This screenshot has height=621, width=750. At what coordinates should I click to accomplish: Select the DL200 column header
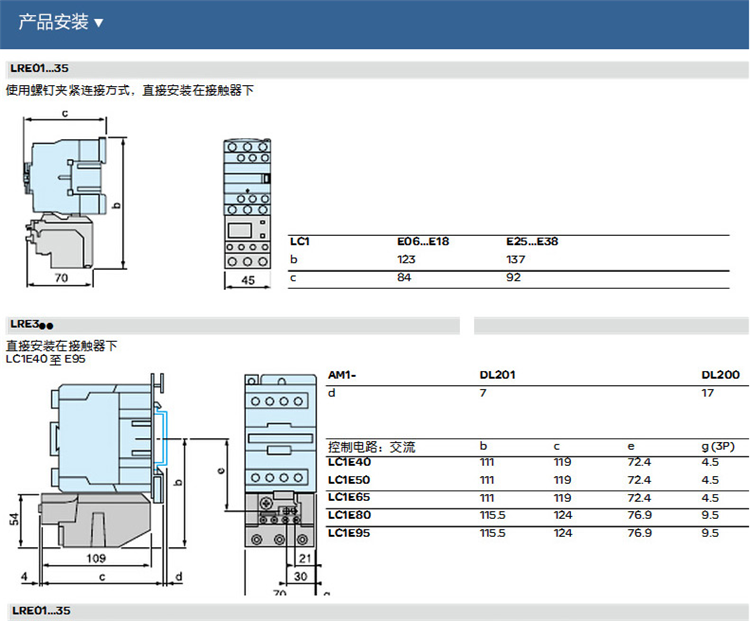(720, 375)
